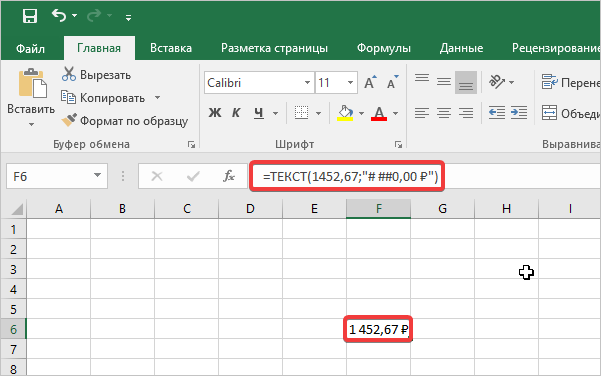This screenshot has height=376, width=601.
Task: Center cell text horizontally
Action: [x=444, y=113]
